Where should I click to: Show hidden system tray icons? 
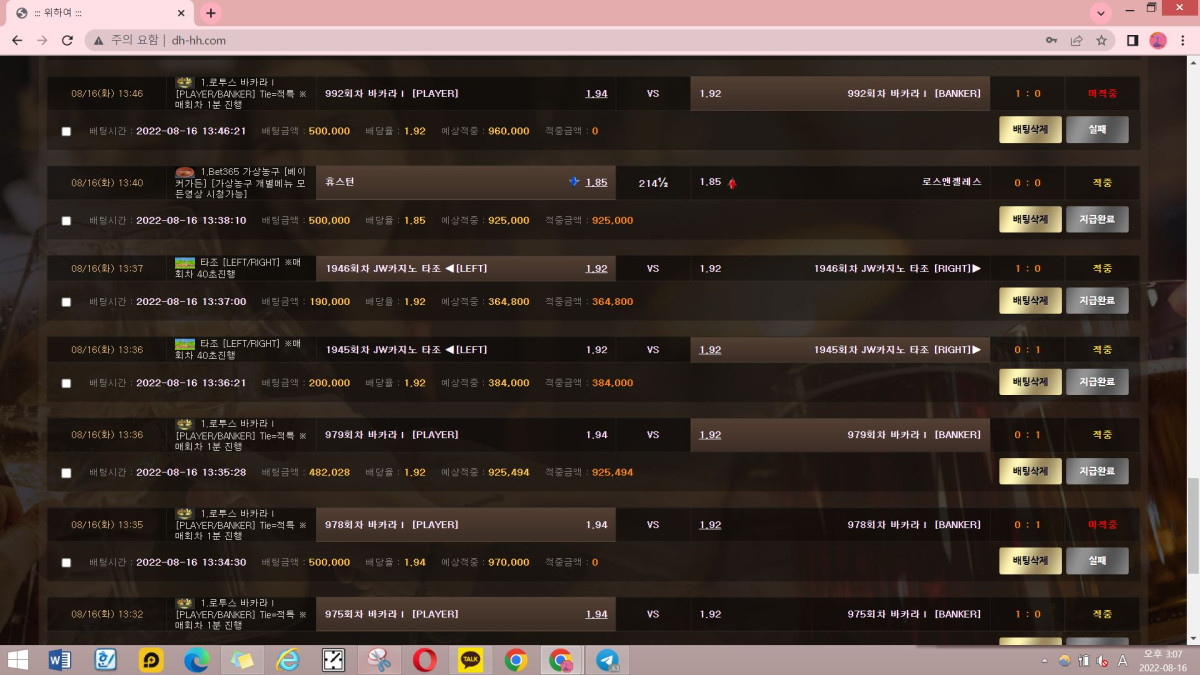click(1045, 660)
